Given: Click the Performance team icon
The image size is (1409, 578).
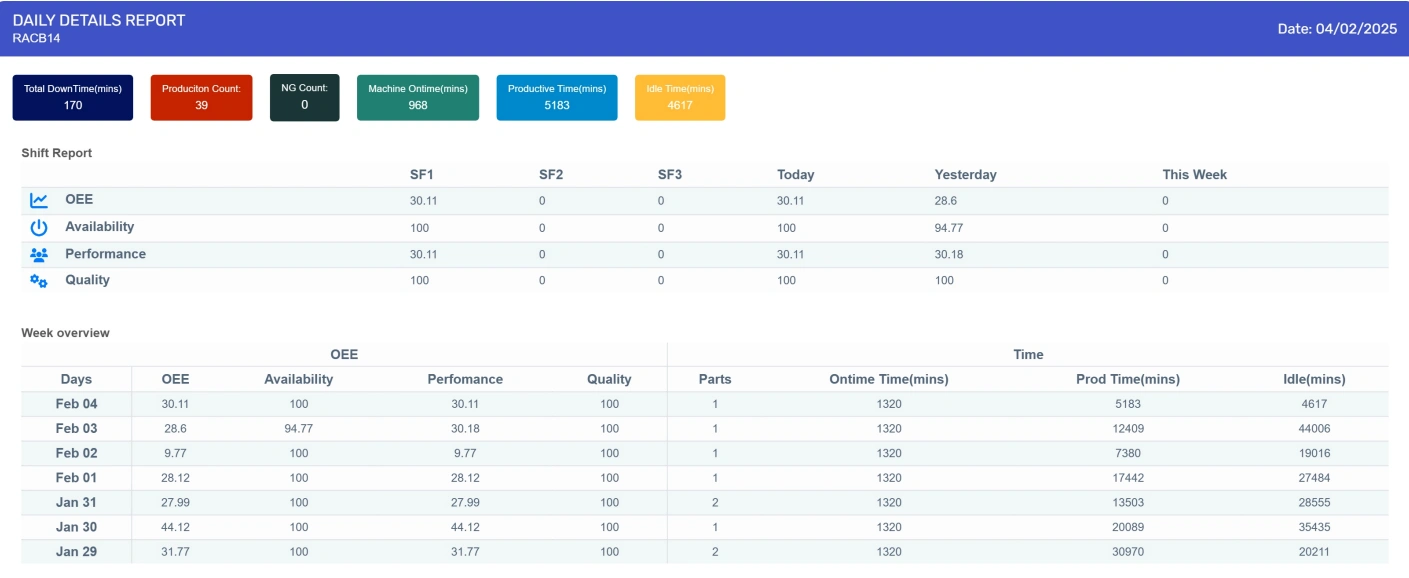Looking at the screenshot, I should [38, 254].
